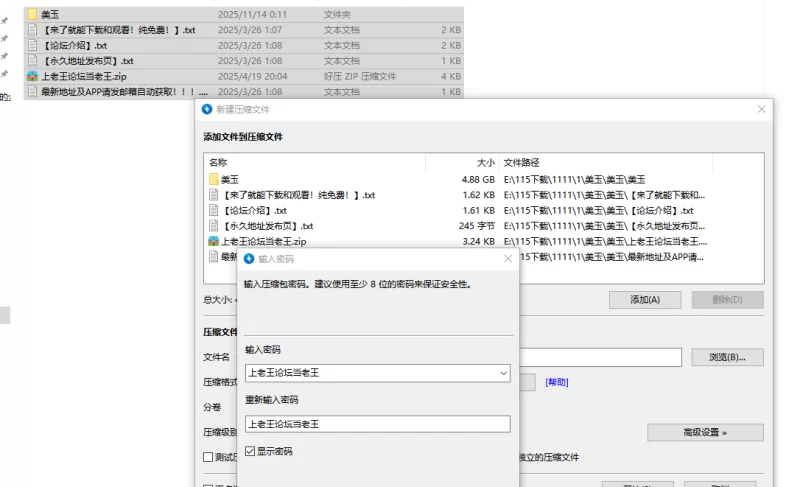Open 高级设置 advanced settings
Image resolution: width=800 pixels, height=487 pixels.
705,432
